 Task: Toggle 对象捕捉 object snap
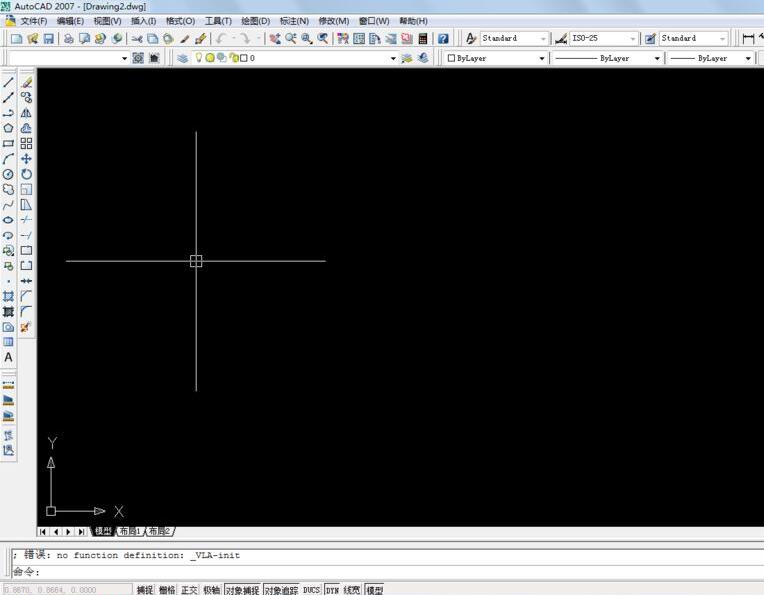[242, 590]
